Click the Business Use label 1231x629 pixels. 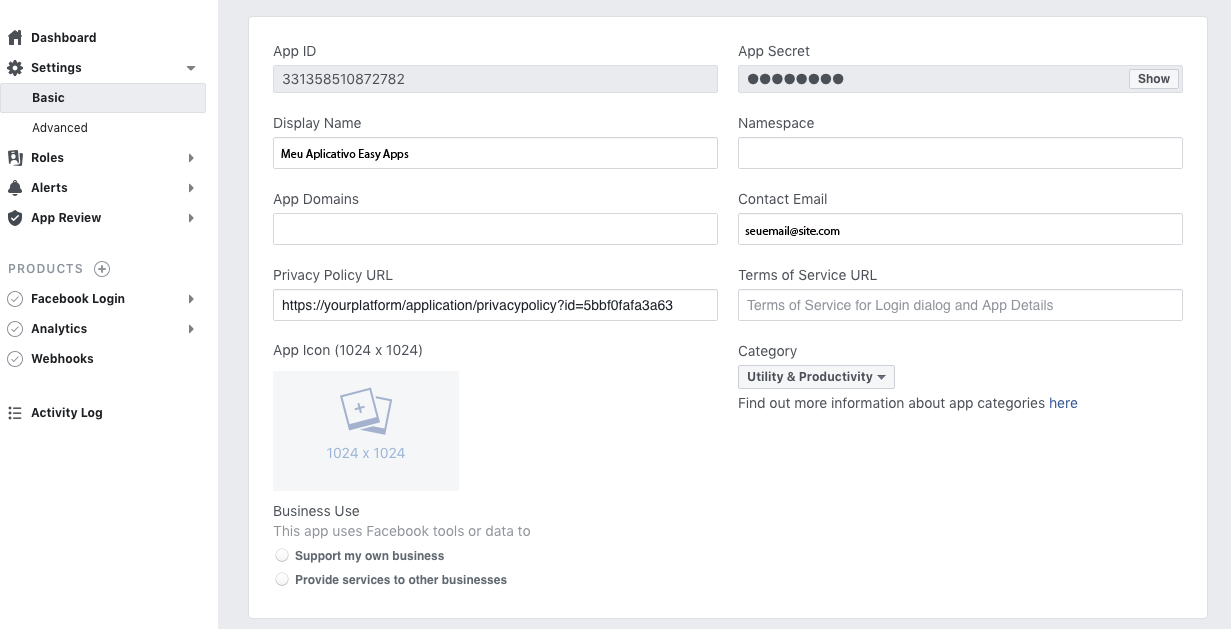316,511
